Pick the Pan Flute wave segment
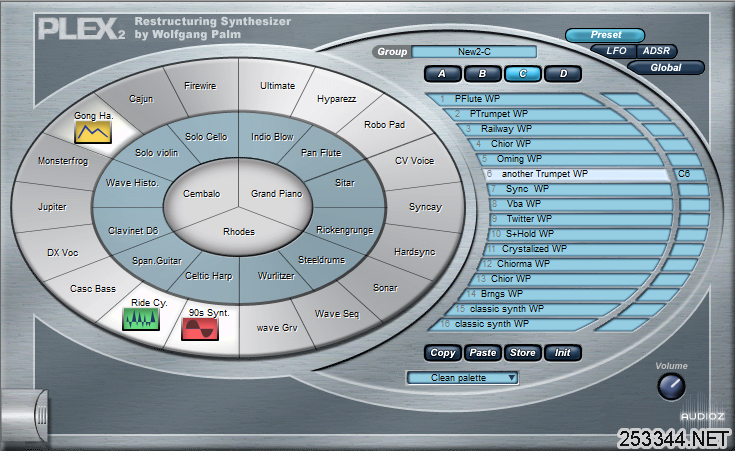 point(321,153)
